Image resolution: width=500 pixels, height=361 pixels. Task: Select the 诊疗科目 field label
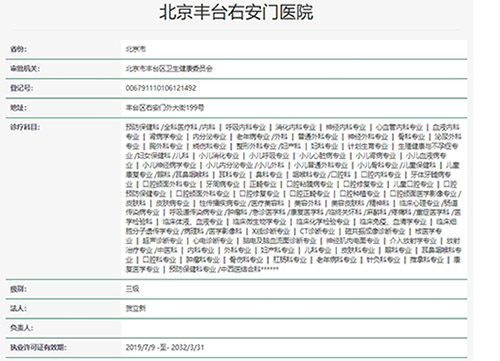click(25, 127)
